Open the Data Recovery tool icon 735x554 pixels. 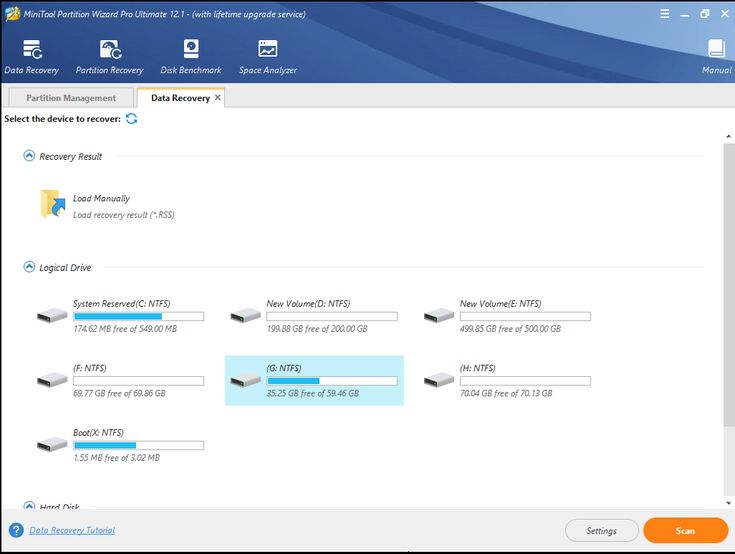point(32,49)
